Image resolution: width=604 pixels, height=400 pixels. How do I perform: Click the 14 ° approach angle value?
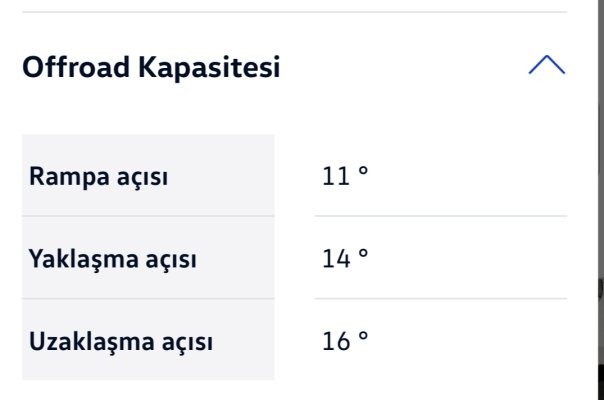tap(345, 258)
